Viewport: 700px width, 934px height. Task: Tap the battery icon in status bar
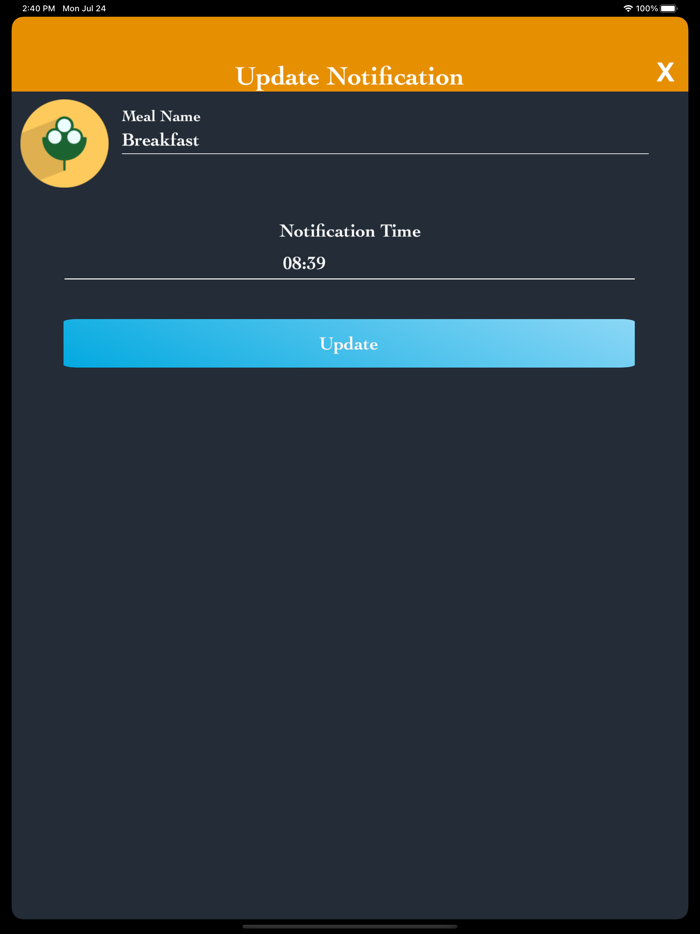pos(668,8)
